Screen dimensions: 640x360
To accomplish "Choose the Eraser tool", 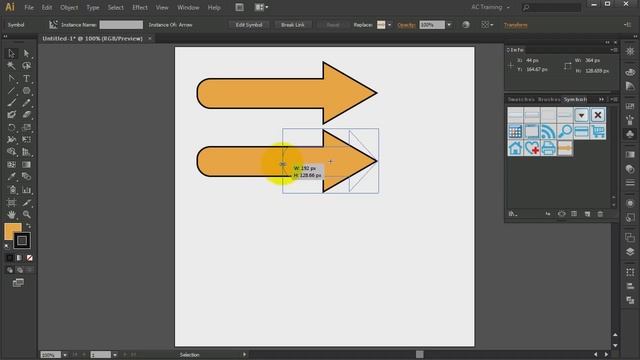I will (27, 115).
